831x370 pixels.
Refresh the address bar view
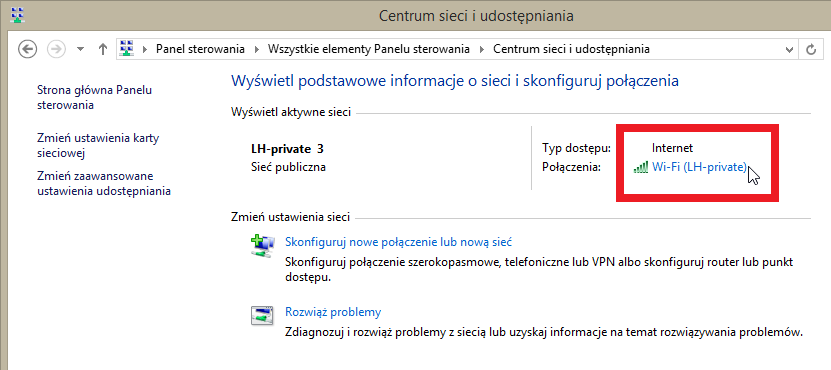(811, 49)
